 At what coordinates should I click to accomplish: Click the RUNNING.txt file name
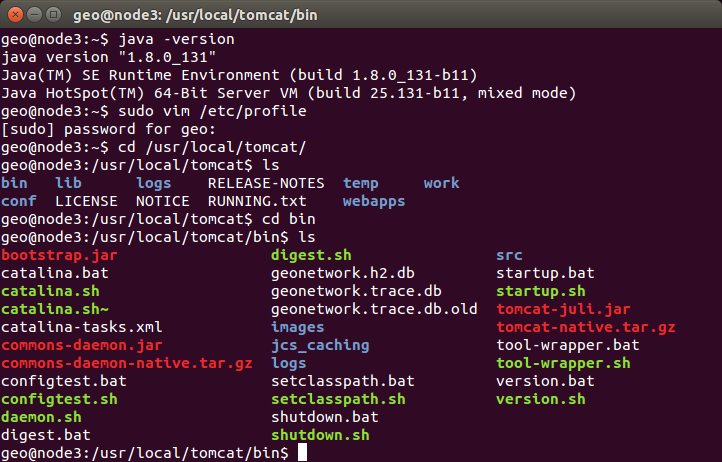click(265, 201)
